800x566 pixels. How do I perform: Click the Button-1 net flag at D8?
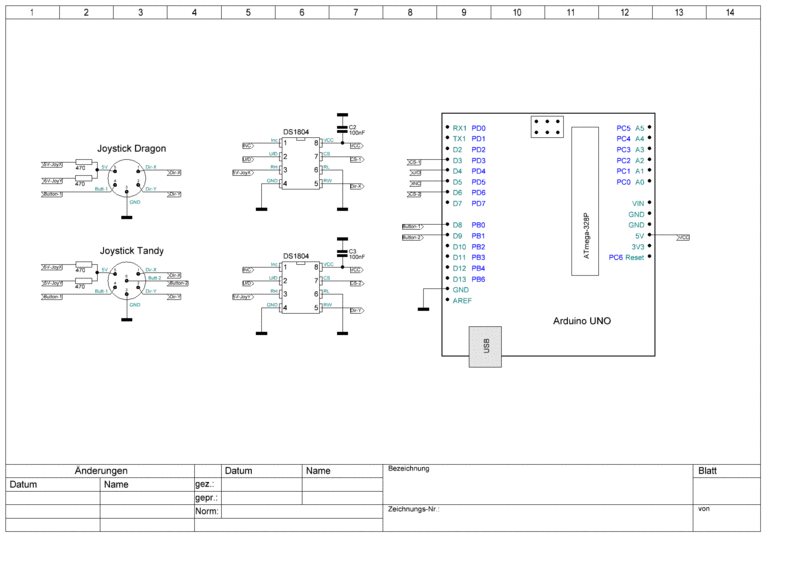412,227
